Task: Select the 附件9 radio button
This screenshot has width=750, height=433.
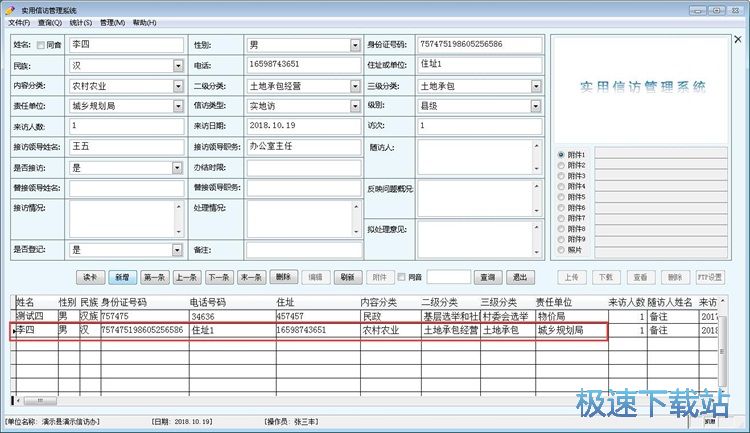Action: tap(561, 239)
